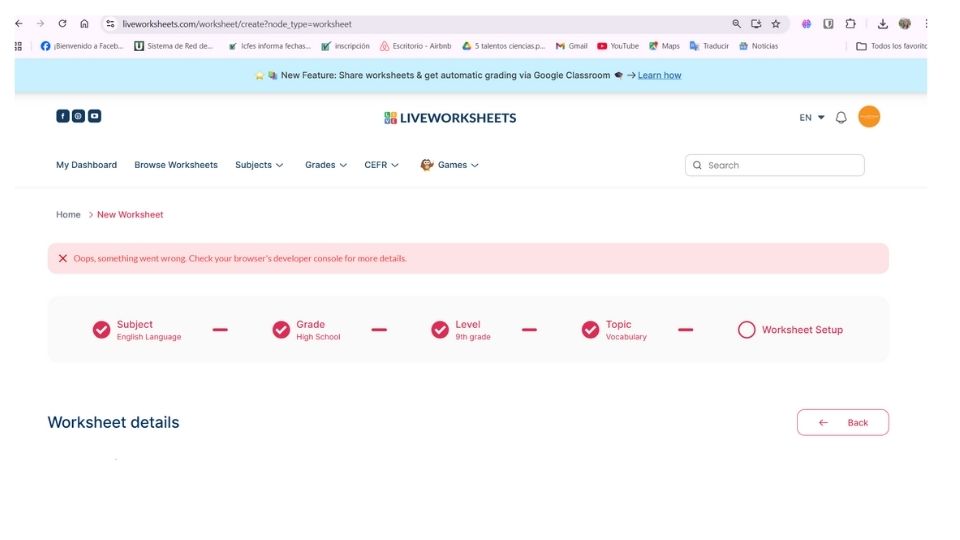Select the Subject step checkmark

click(x=101, y=330)
